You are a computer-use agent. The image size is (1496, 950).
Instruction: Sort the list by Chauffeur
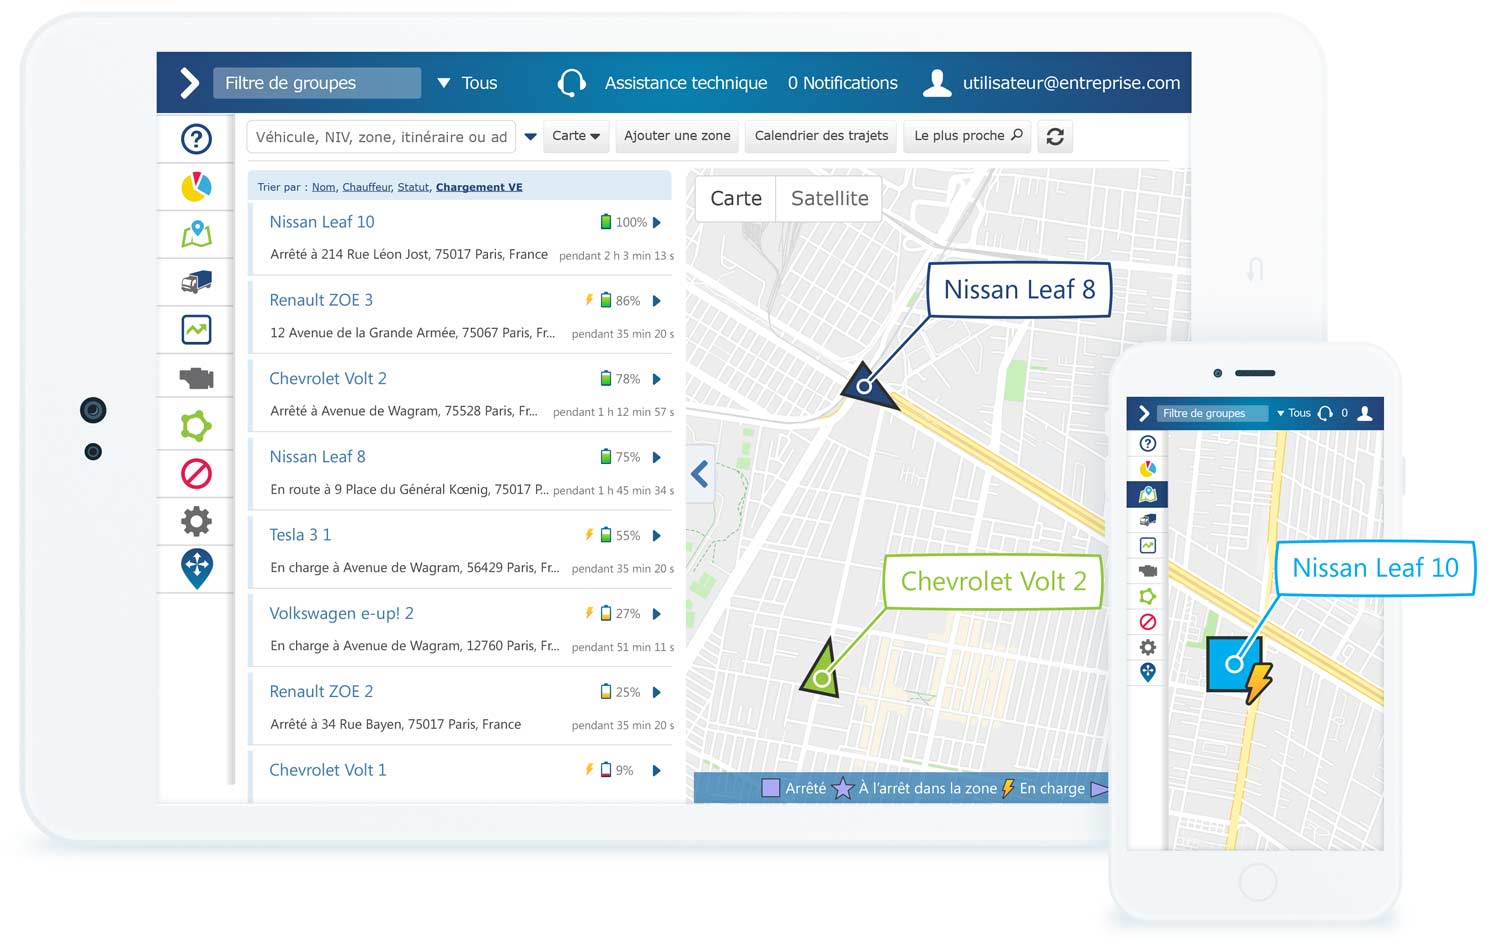(367, 187)
